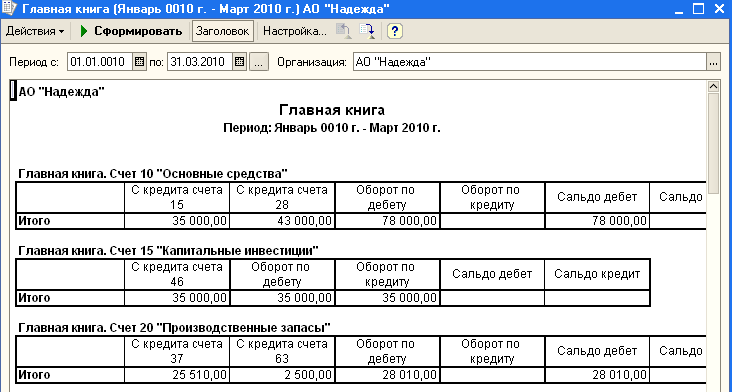Select header С кредита счета 46

pyautogui.click(x=177, y=274)
